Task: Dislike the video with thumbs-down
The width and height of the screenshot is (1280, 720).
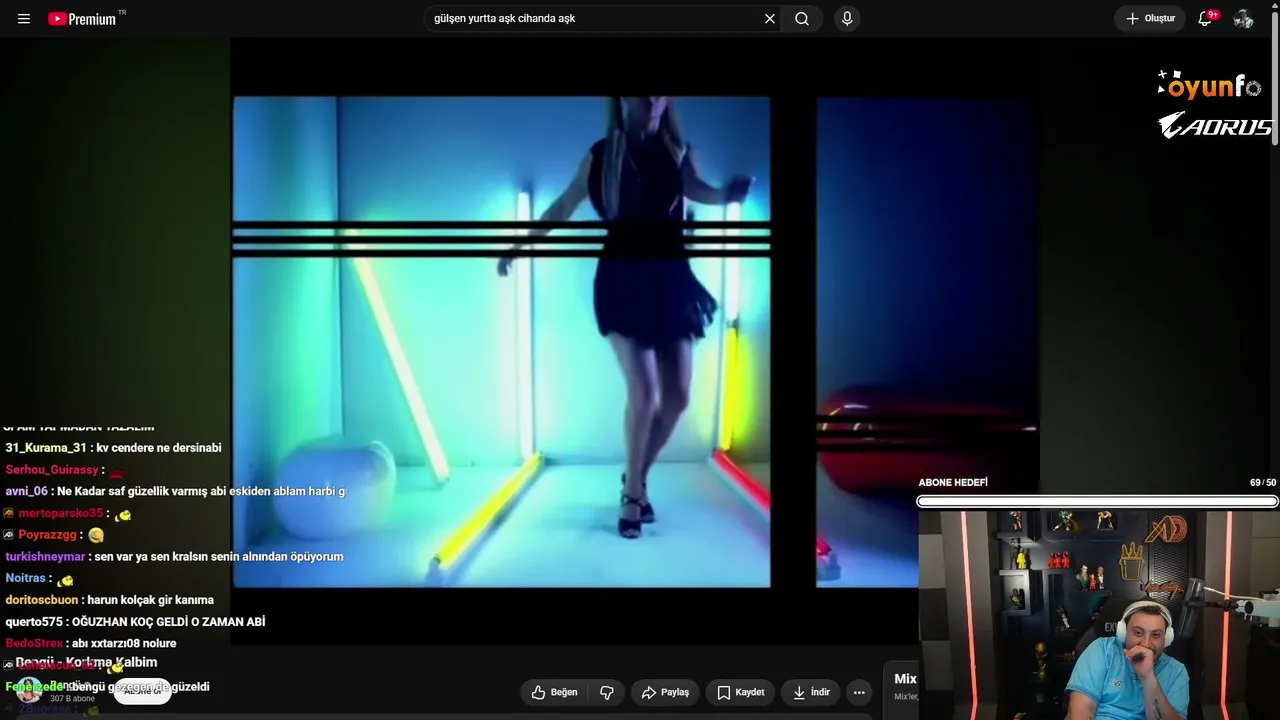Action: 607,692
